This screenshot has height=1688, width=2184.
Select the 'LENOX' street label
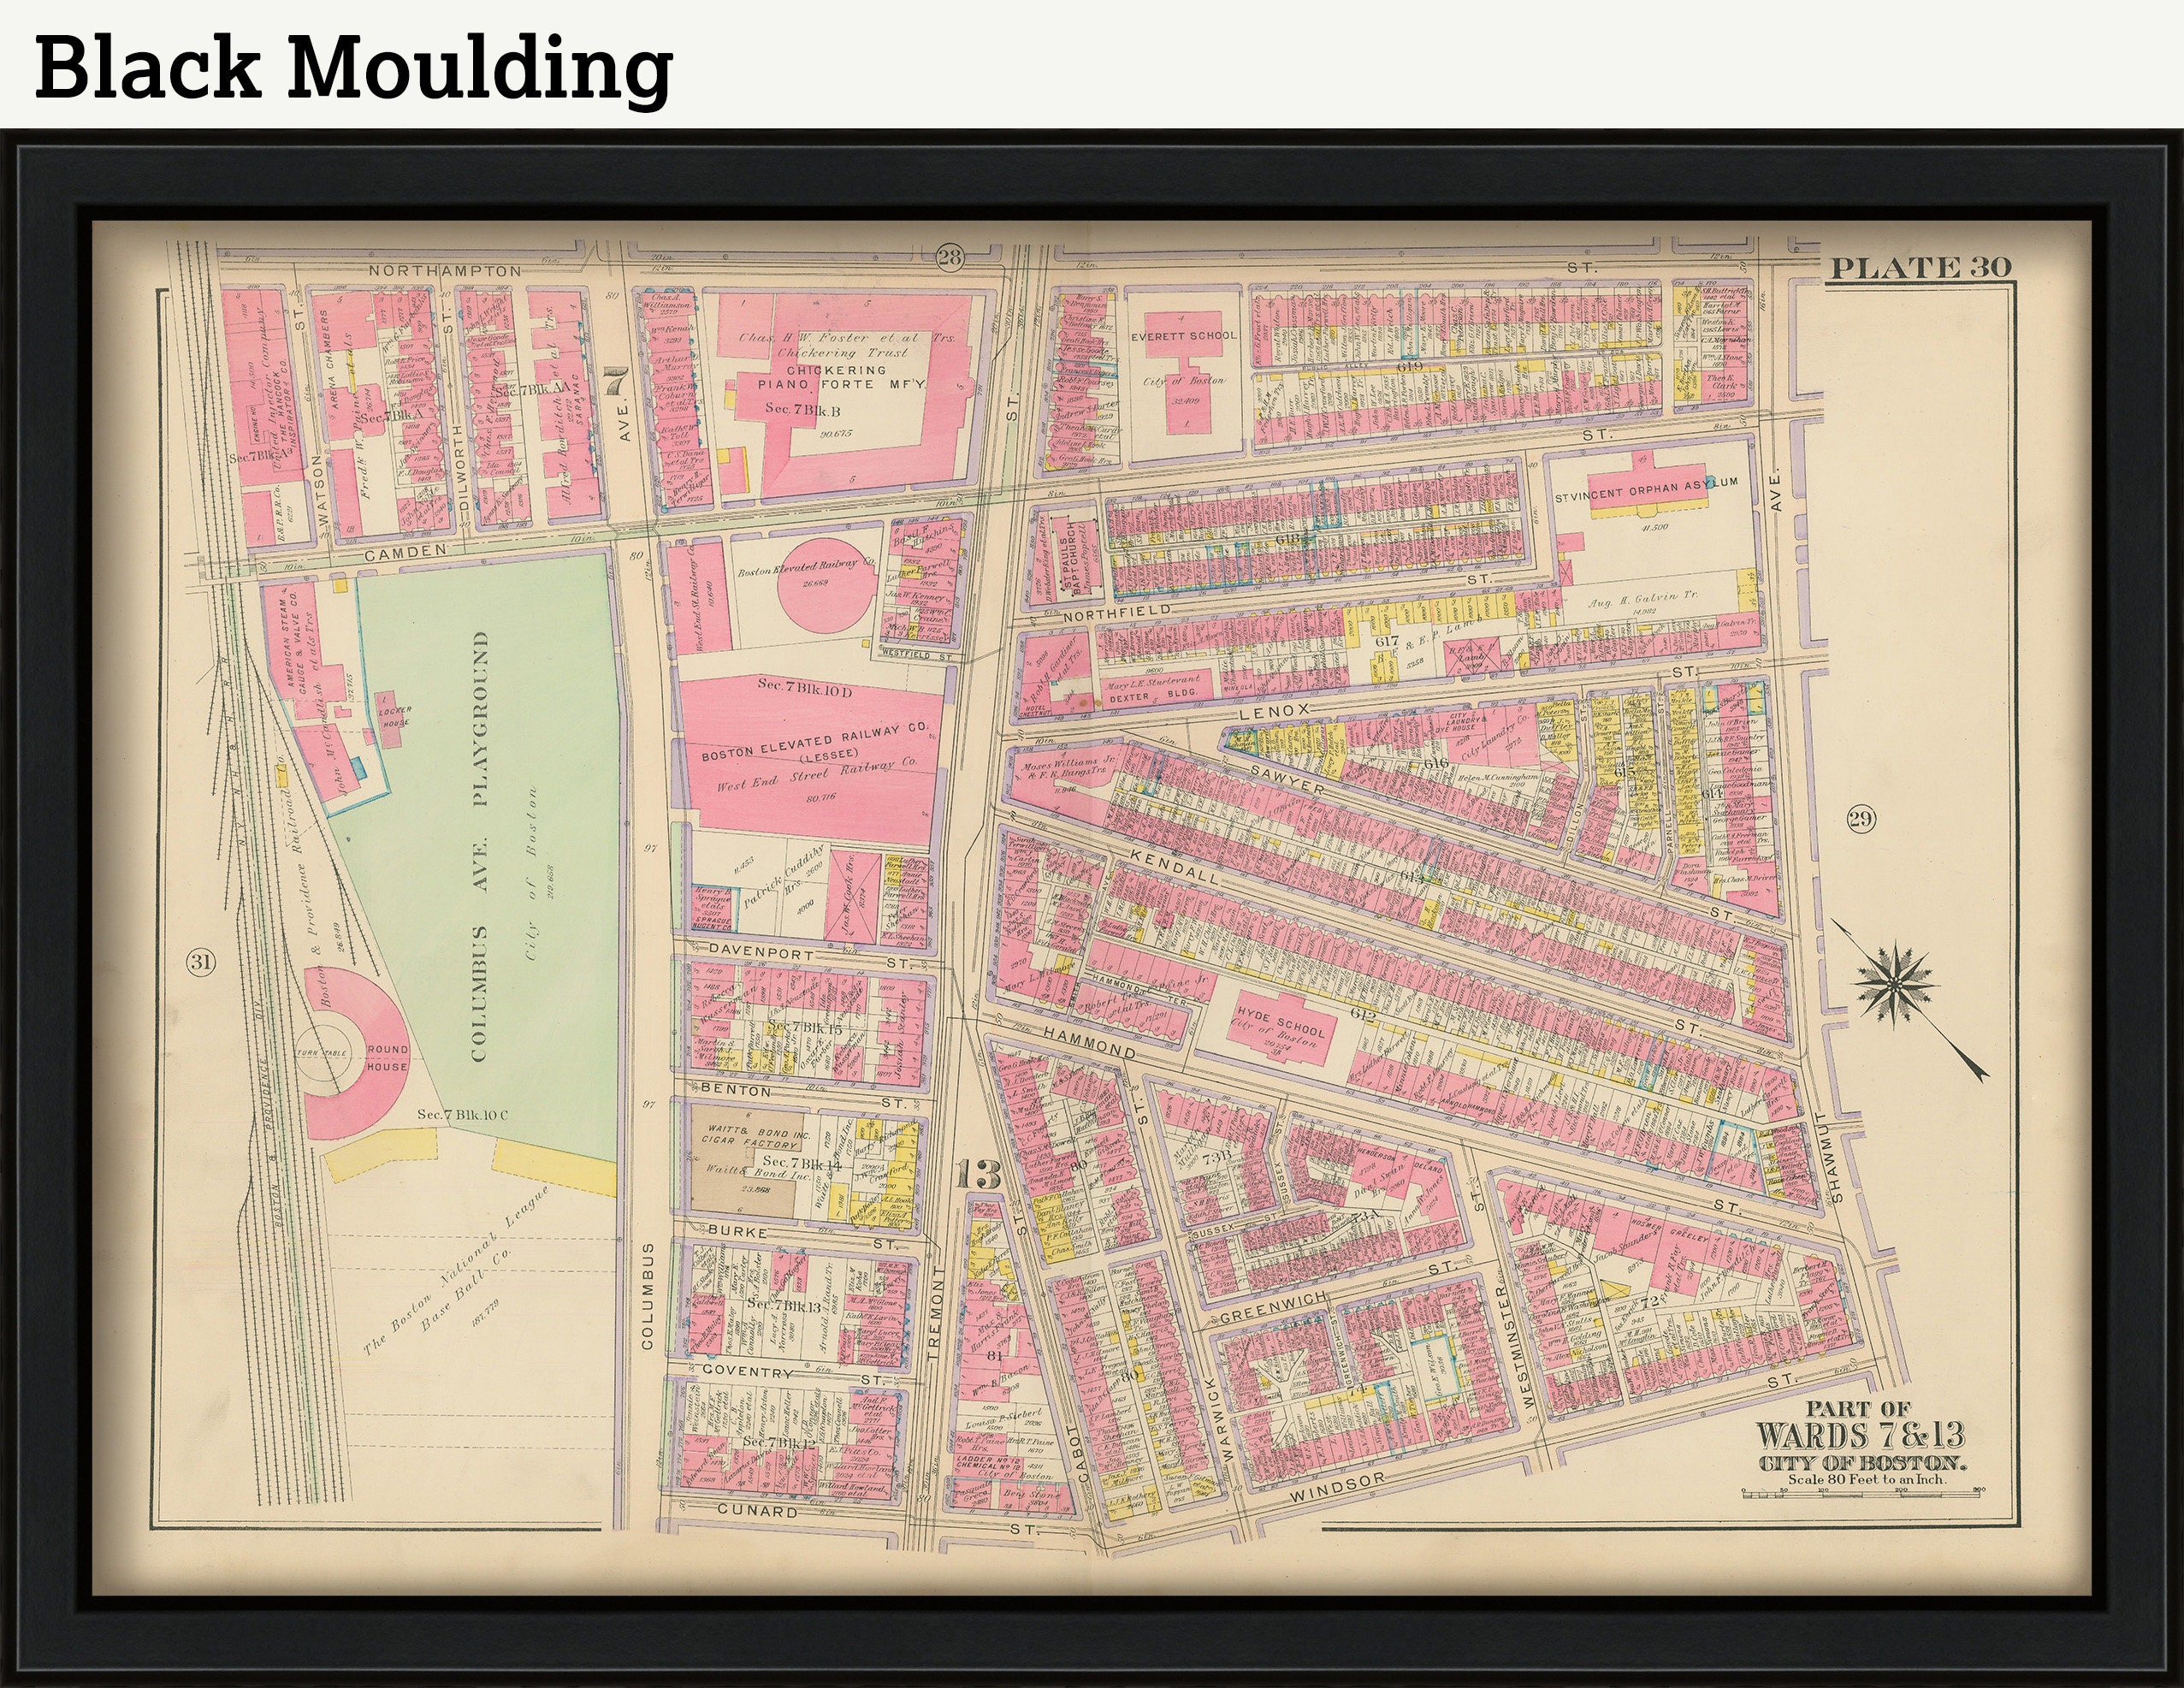tap(1273, 710)
